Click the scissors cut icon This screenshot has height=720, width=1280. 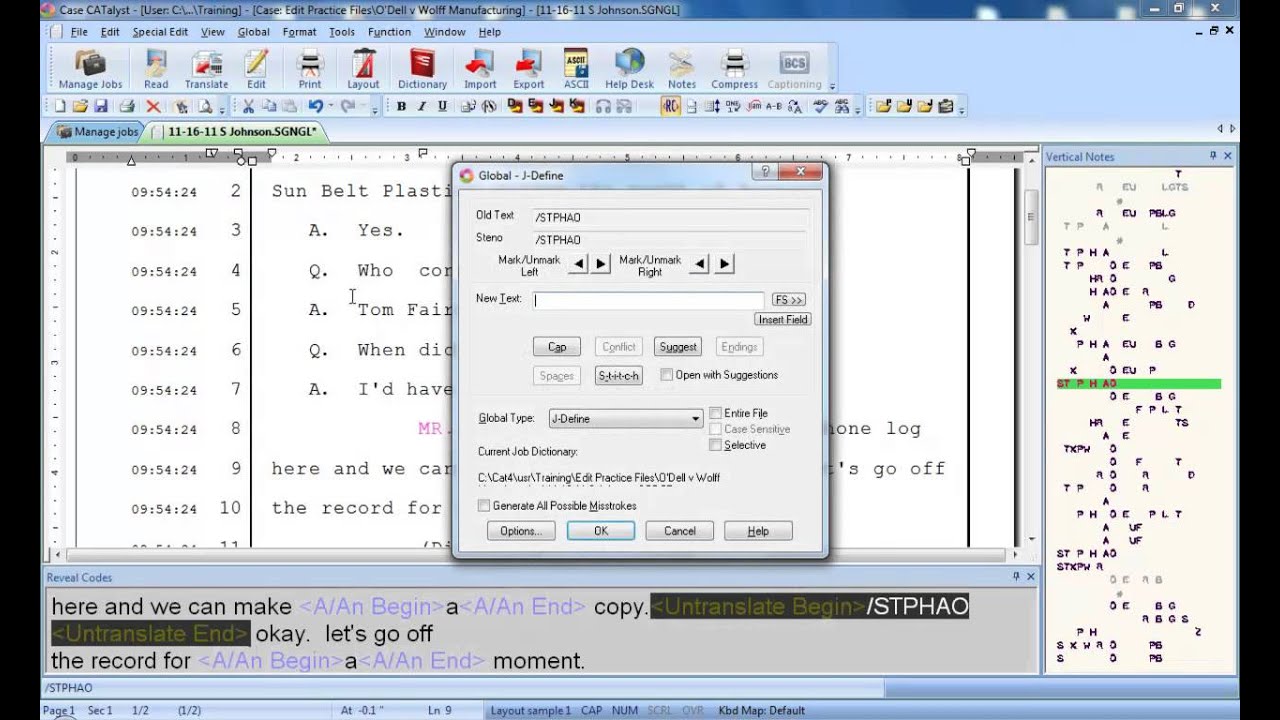pos(248,106)
